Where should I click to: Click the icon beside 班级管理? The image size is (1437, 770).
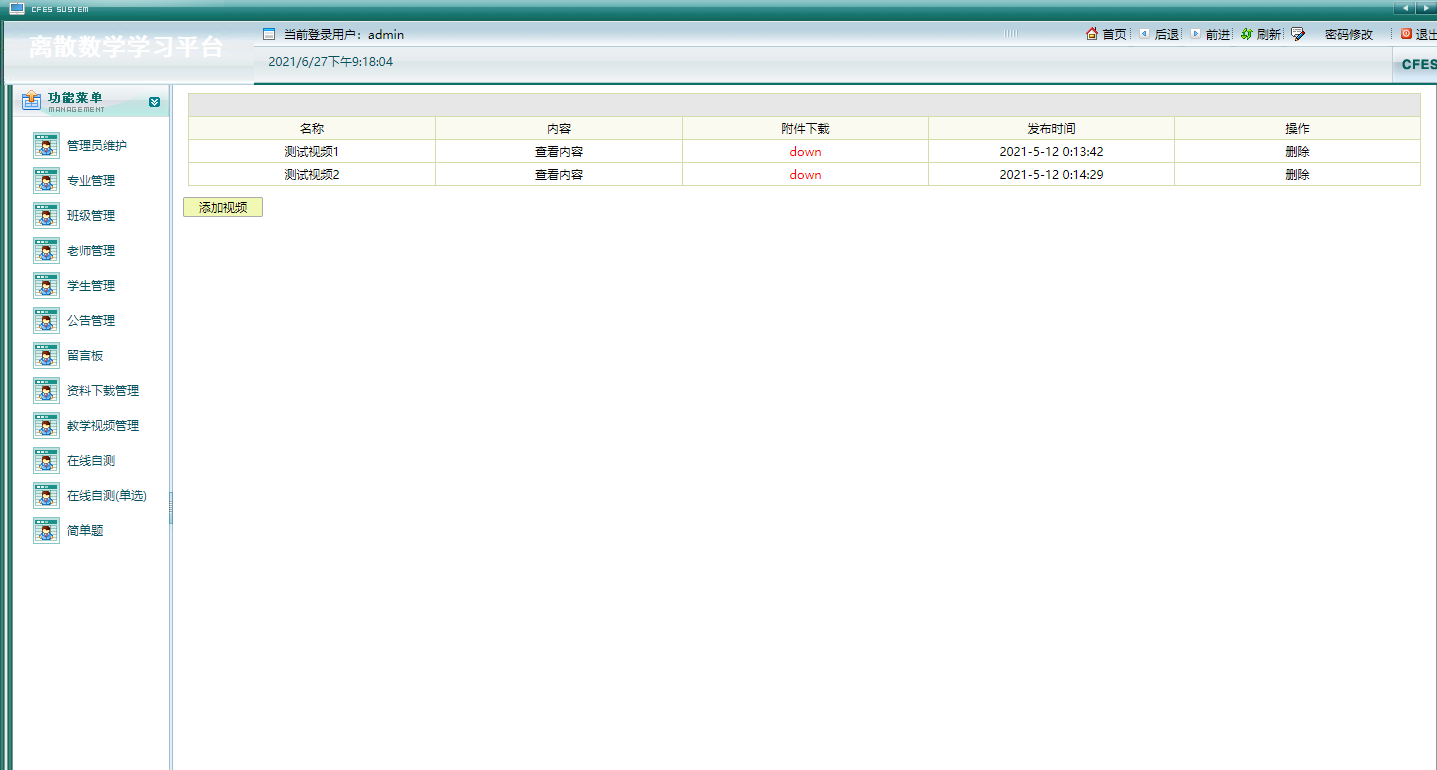(46, 216)
